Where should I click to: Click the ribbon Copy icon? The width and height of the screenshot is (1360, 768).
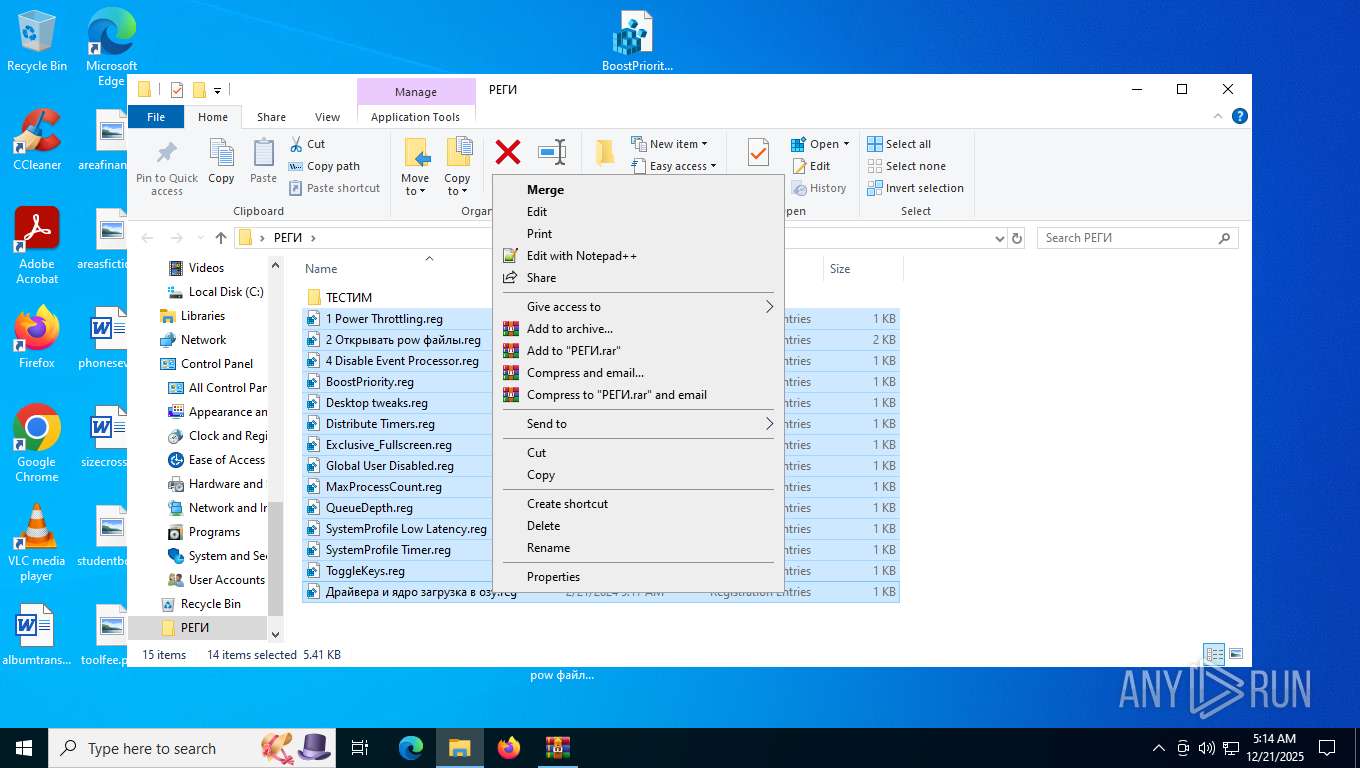click(221, 153)
